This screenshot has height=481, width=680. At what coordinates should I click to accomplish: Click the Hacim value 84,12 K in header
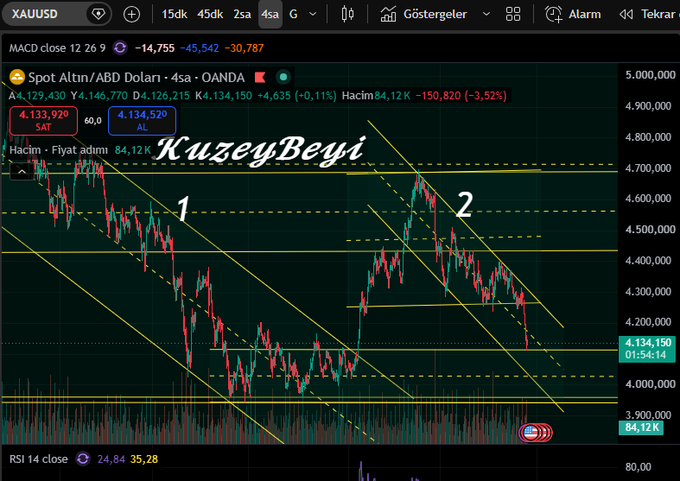point(392,95)
